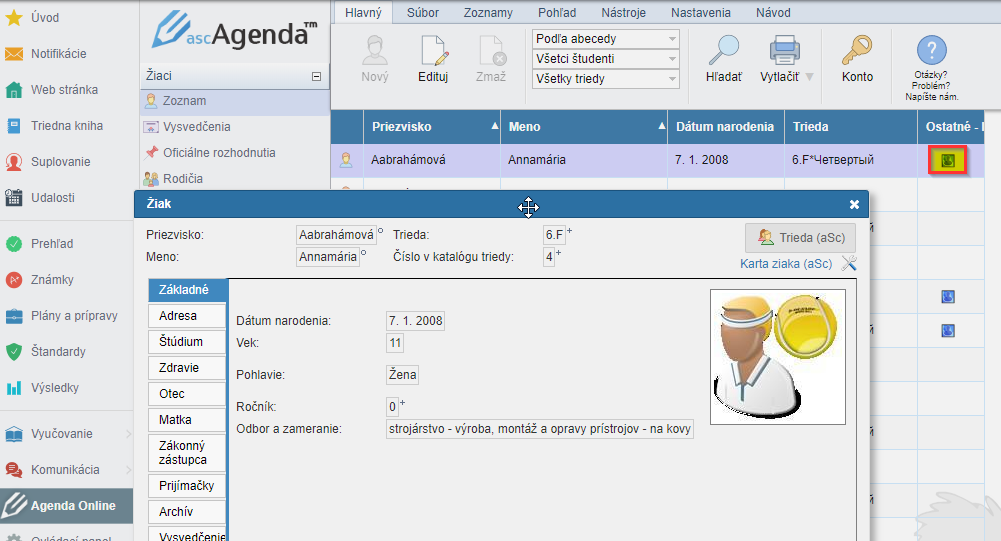
Task: Click the Konto key icon
Action: point(857,50)
